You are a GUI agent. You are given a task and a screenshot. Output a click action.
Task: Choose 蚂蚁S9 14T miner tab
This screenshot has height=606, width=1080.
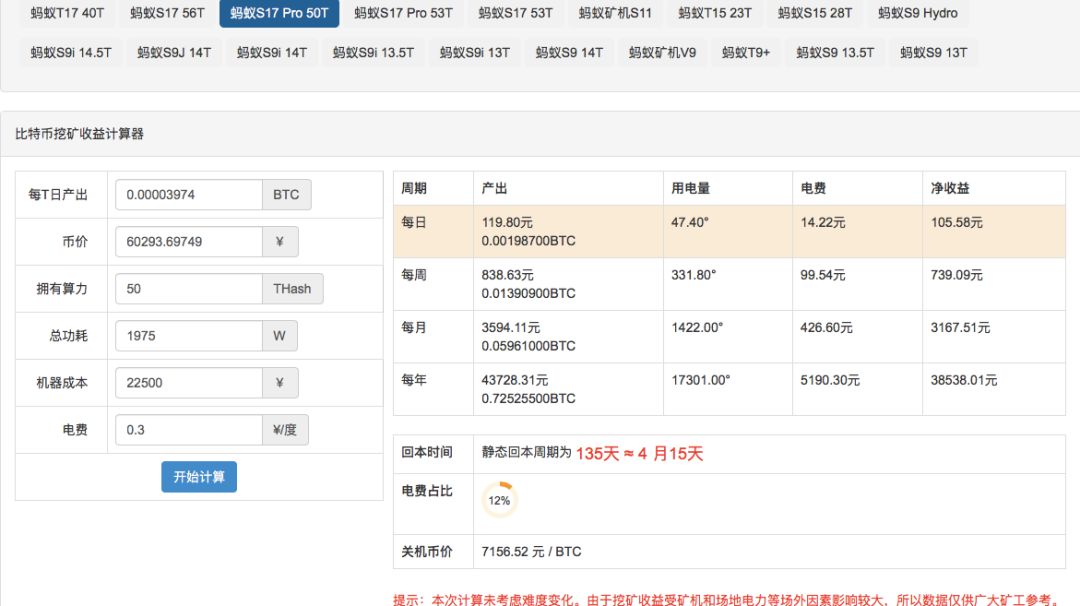[569, 52]
